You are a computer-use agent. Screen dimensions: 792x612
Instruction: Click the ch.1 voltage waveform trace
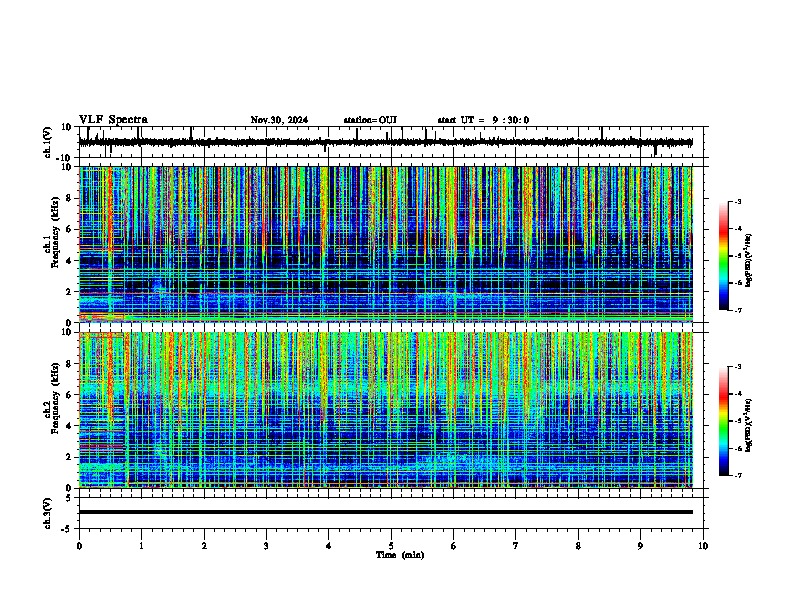385,142
